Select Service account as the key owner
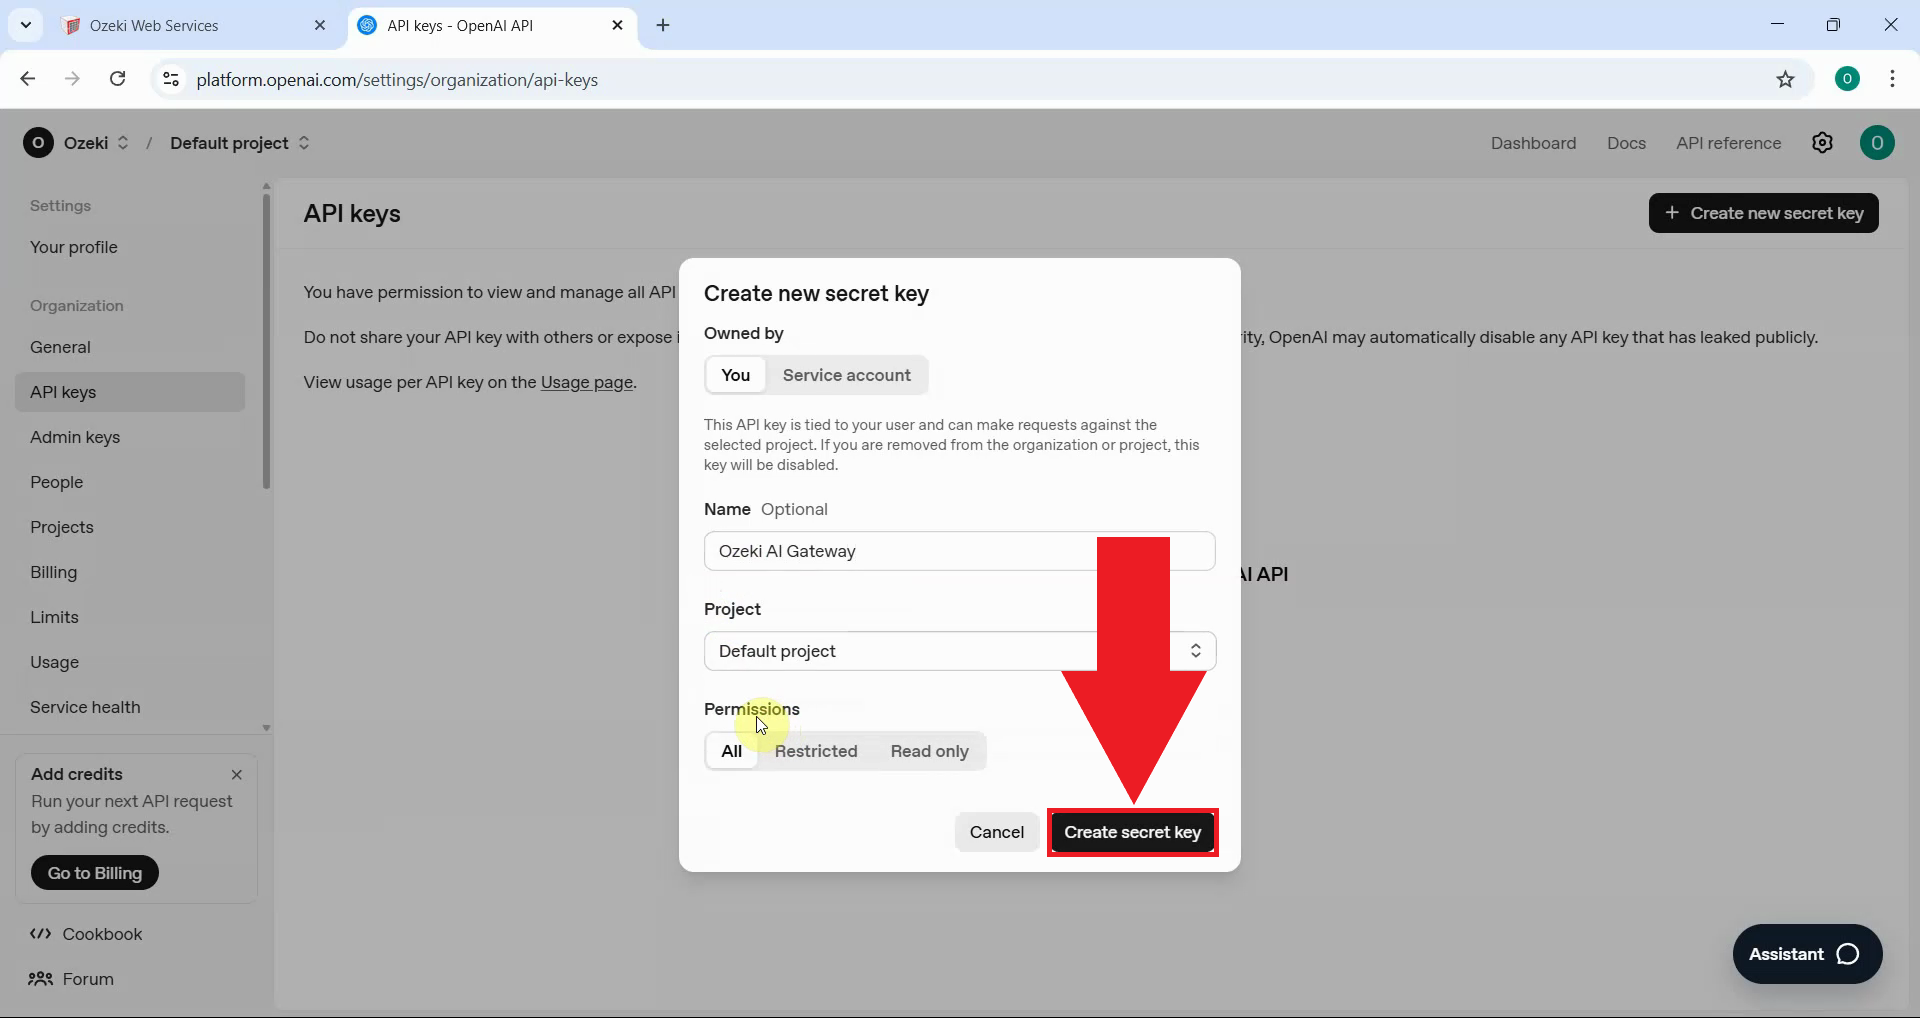1920x1018 pixels. (x=846, y=375)
